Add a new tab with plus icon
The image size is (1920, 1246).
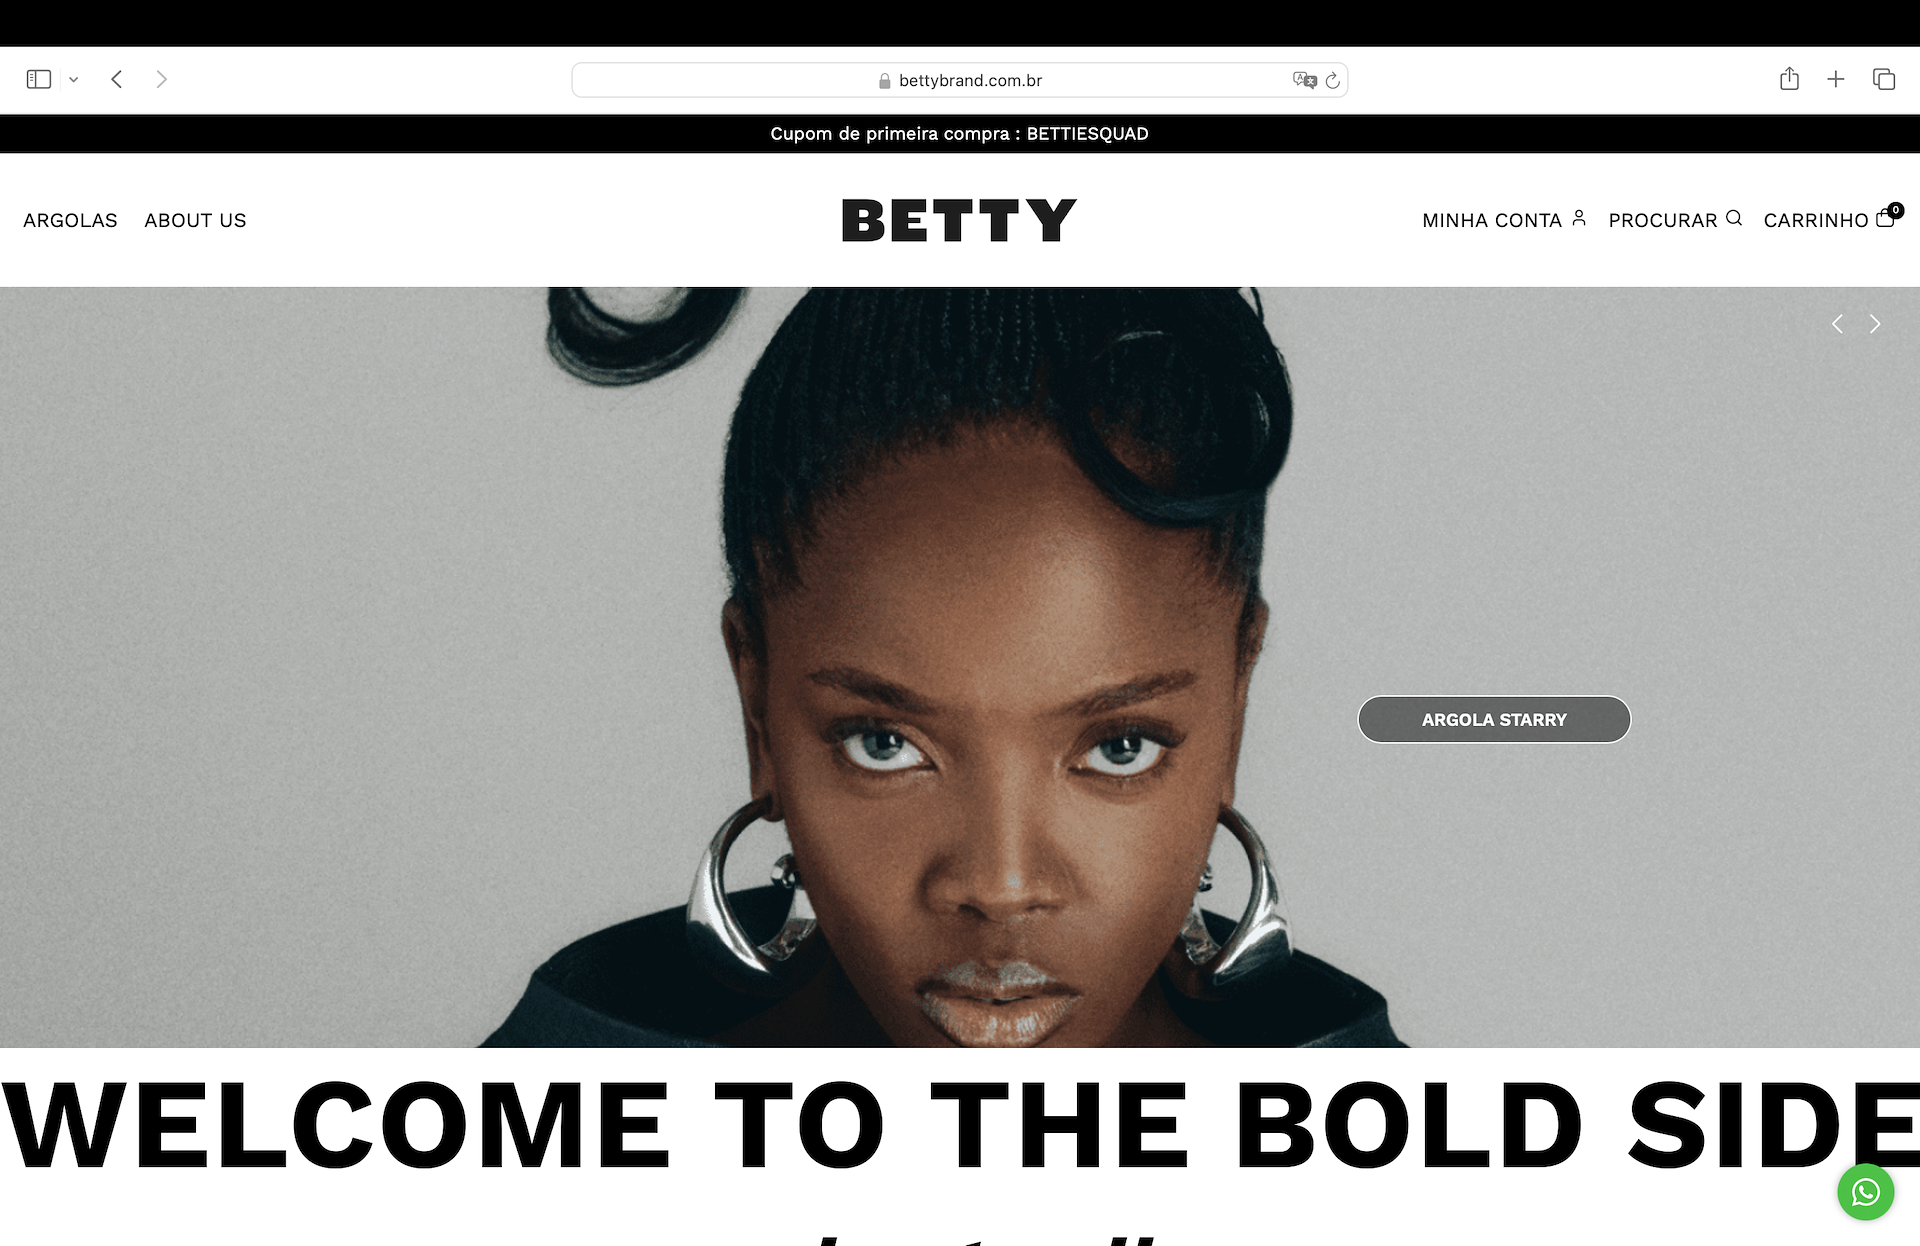tap(1836, 79)
